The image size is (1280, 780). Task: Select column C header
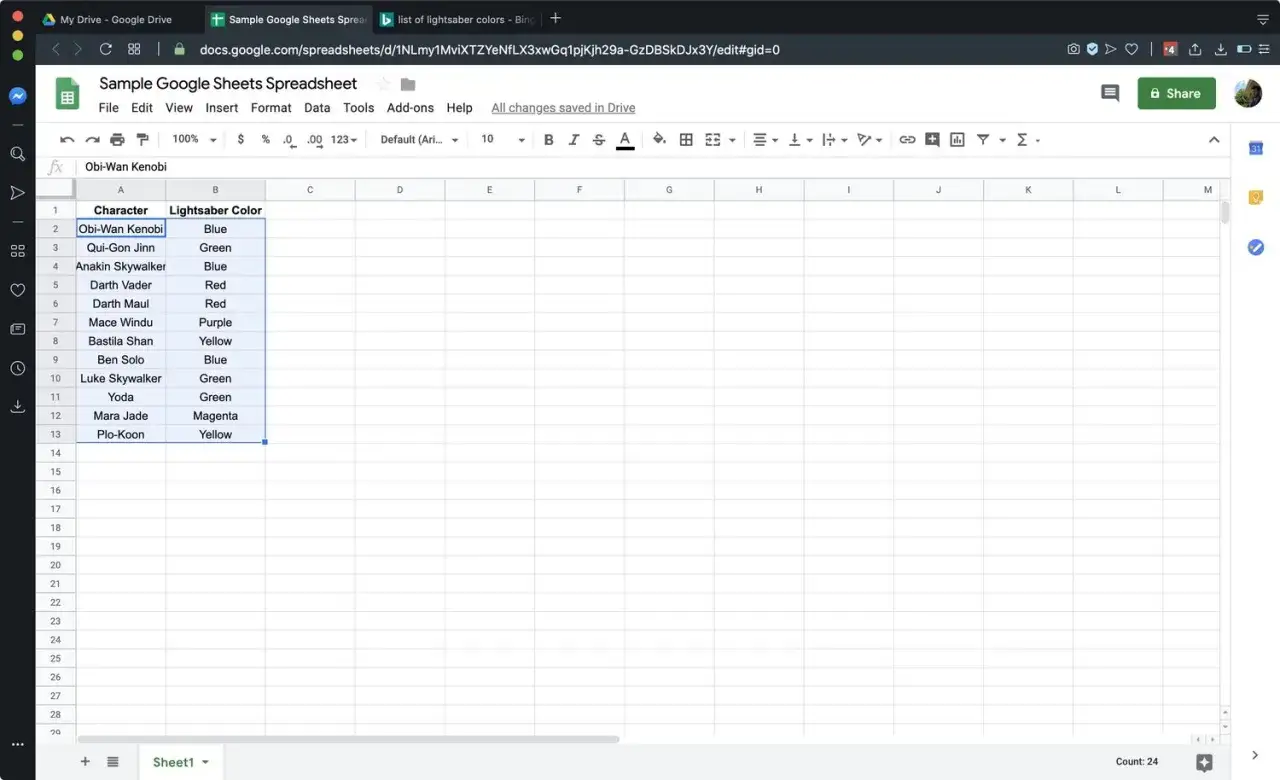tap(310, 190)
